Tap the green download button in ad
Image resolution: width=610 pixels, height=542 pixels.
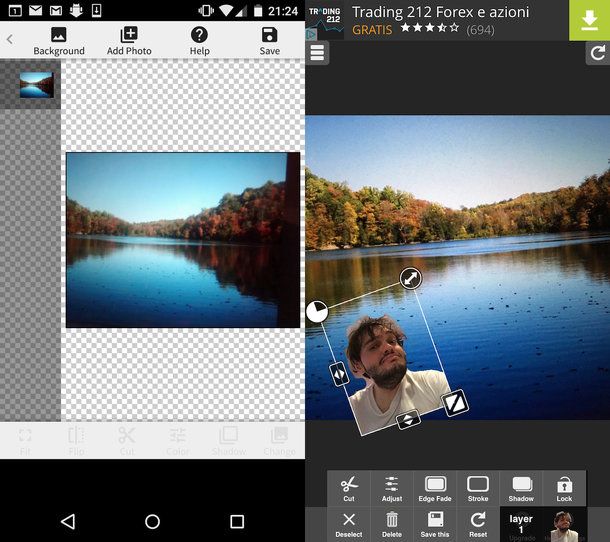click(x=589, y=20)
